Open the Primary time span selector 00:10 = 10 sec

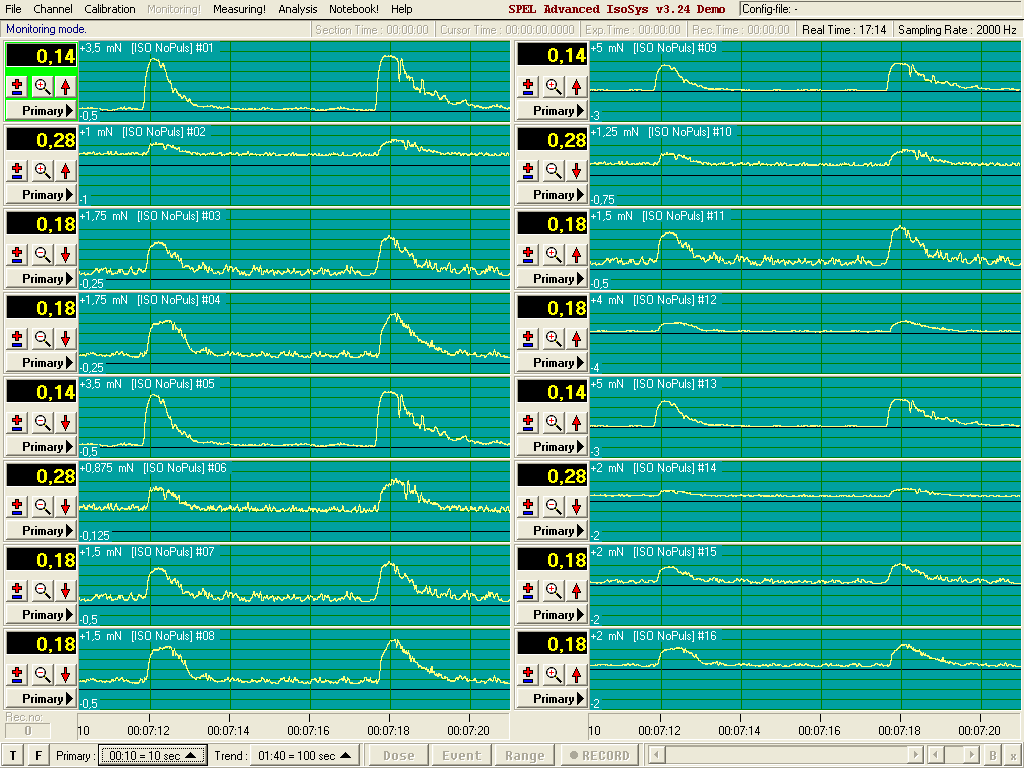click(153, 756)
